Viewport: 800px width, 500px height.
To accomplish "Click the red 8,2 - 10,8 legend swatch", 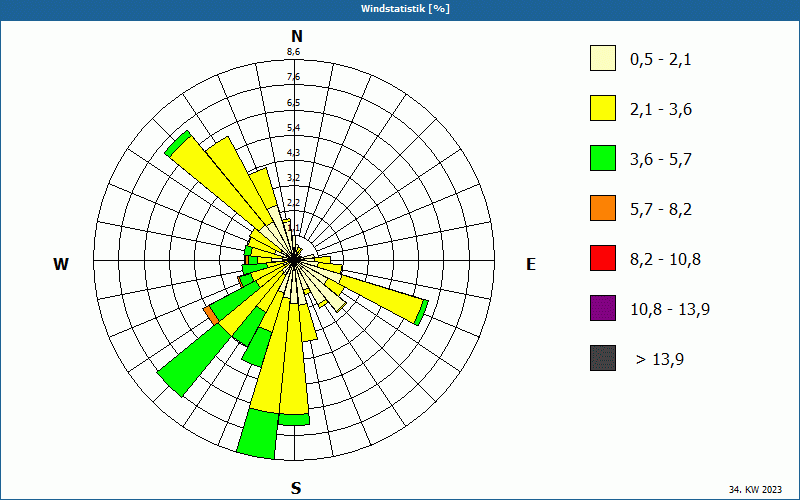I will coord(603,258).
